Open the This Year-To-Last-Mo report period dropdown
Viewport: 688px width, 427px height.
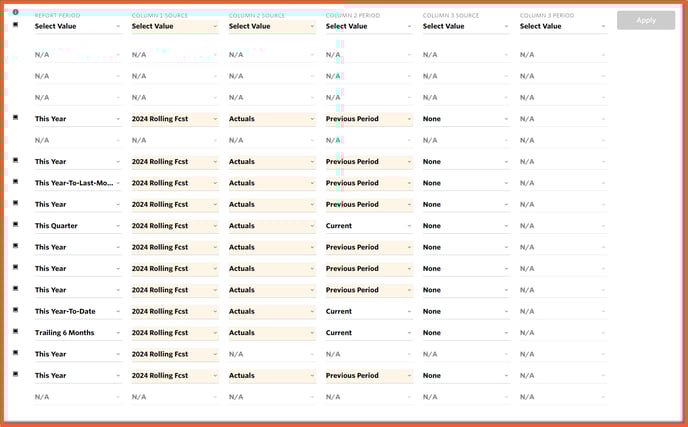pyautogui.click(x=78, y=183)
